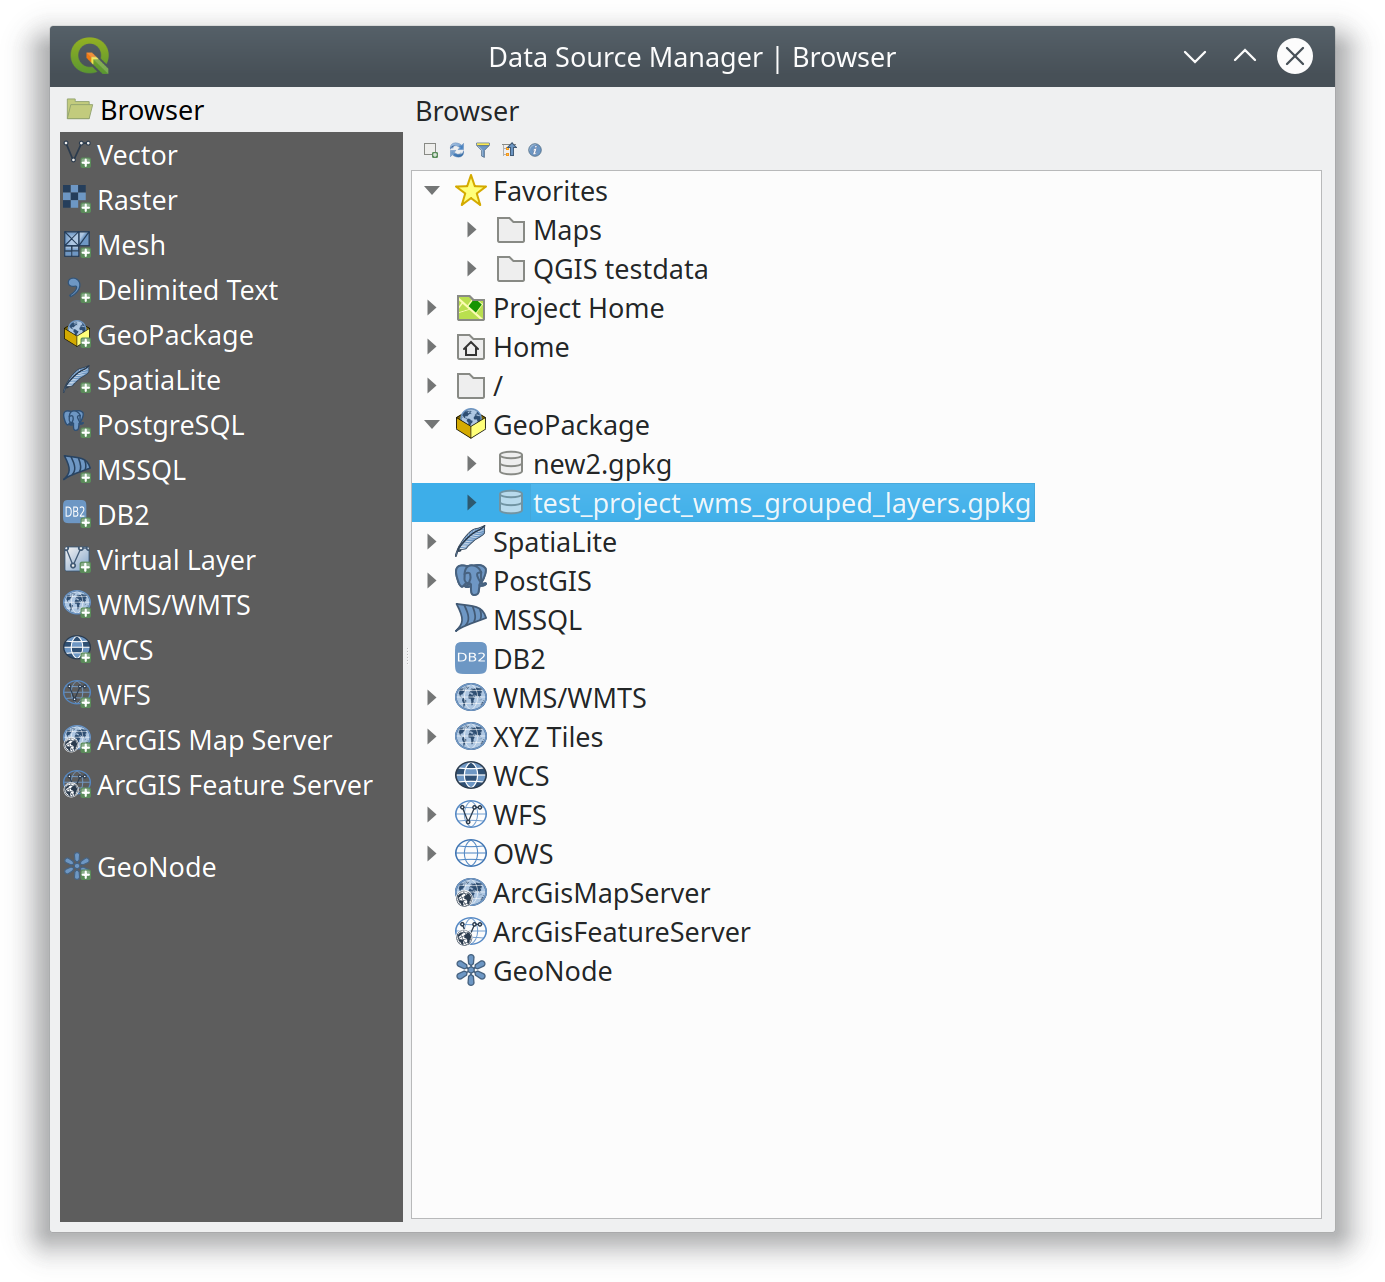Select ArcGisMapServer in the tree
Screen dimensions: 1385x1282
pos(602,893)
